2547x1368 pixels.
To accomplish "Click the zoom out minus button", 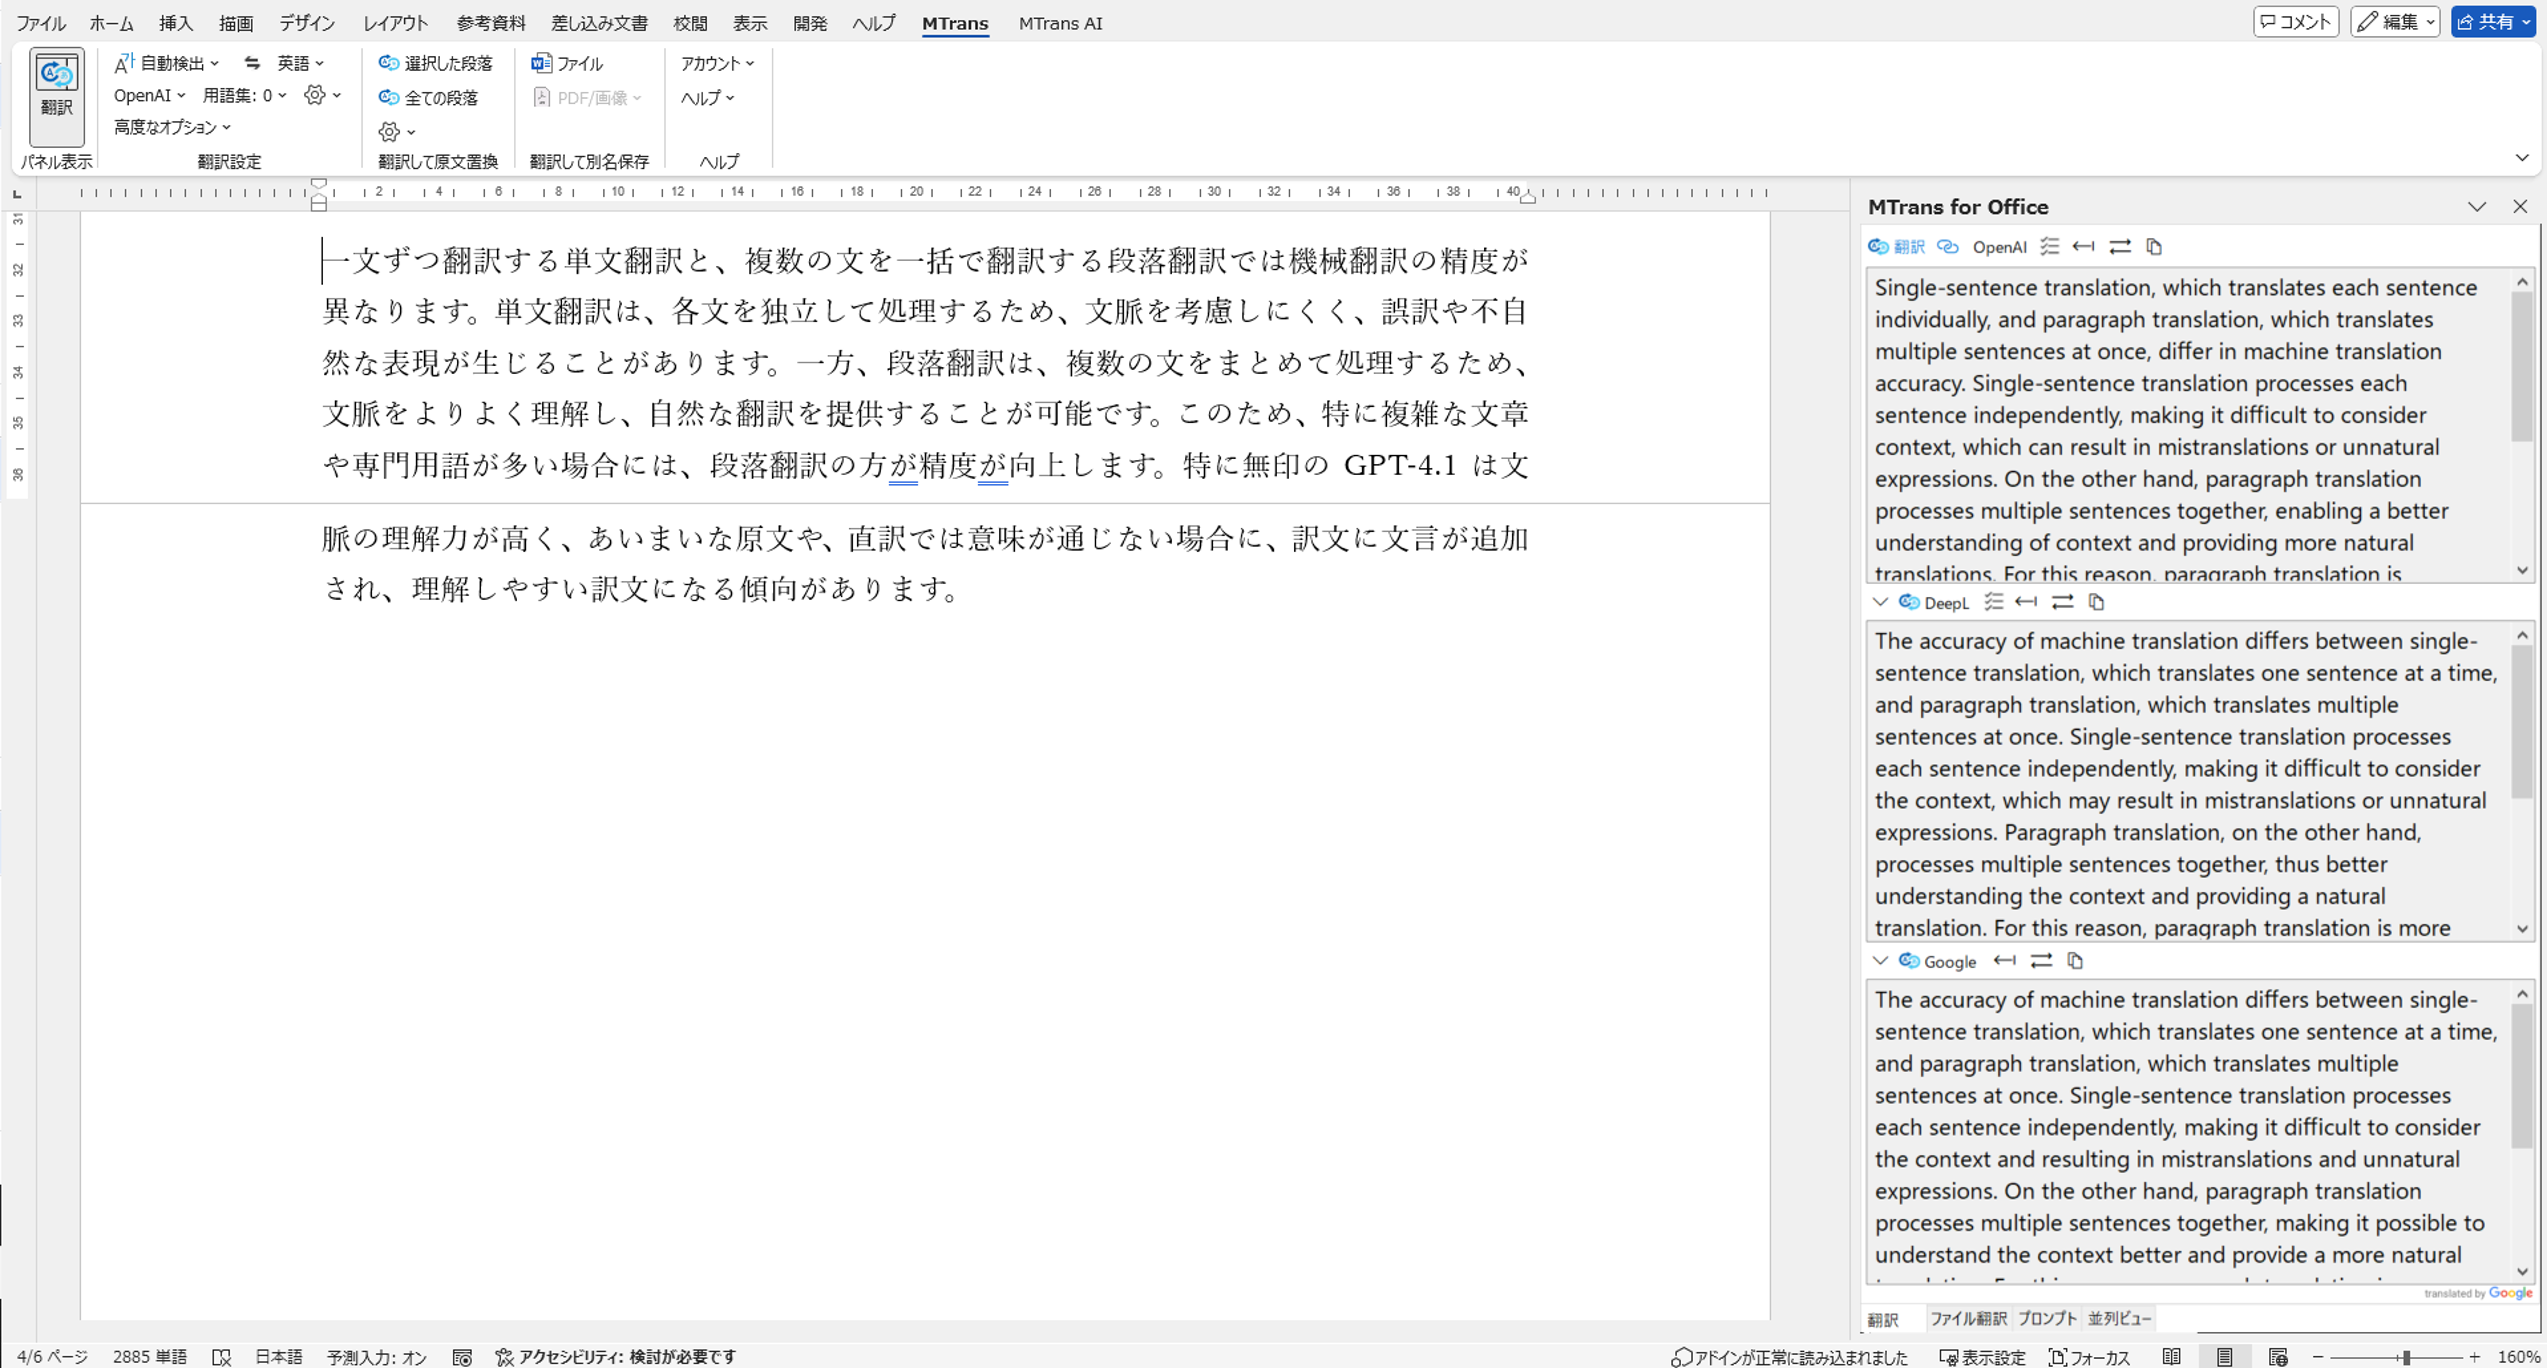I will coord(2318,1357).
